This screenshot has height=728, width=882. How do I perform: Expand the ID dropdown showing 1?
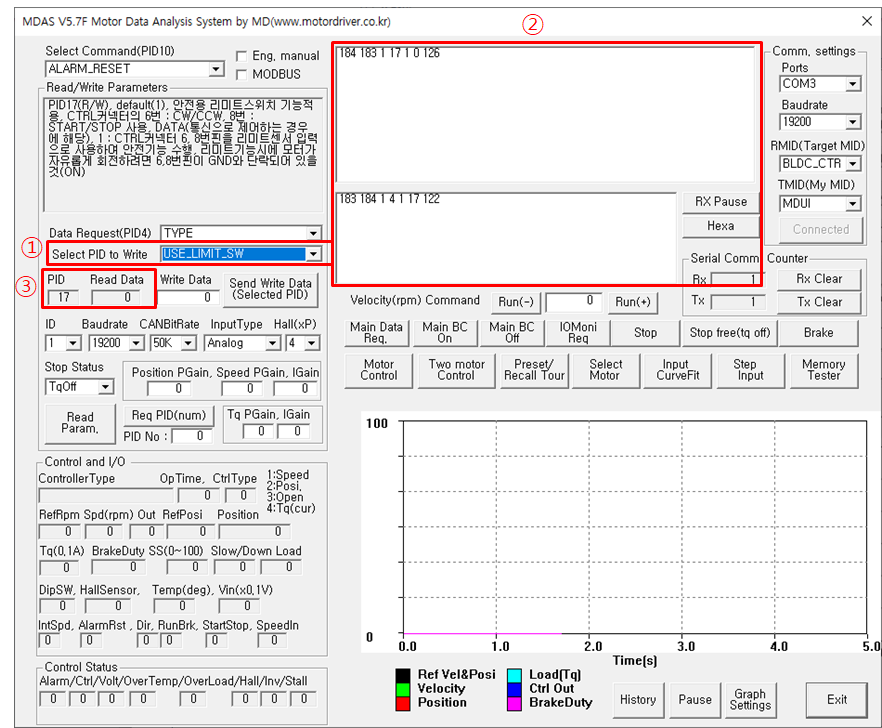73,343
